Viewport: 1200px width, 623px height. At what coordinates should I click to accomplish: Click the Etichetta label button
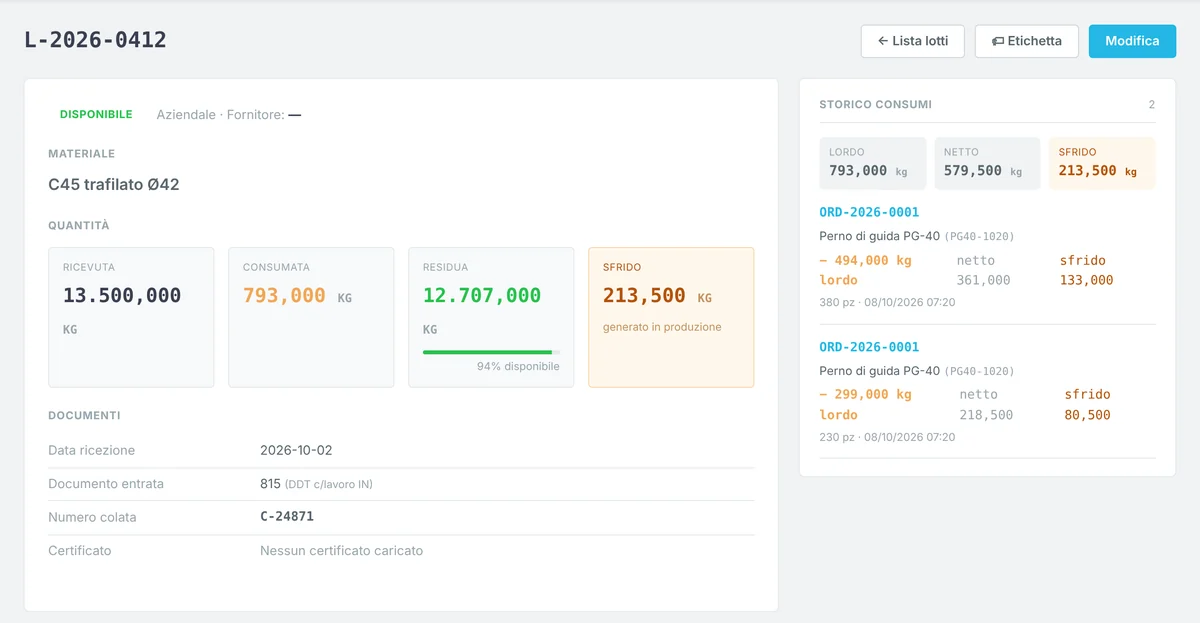tap(1027, 41)
